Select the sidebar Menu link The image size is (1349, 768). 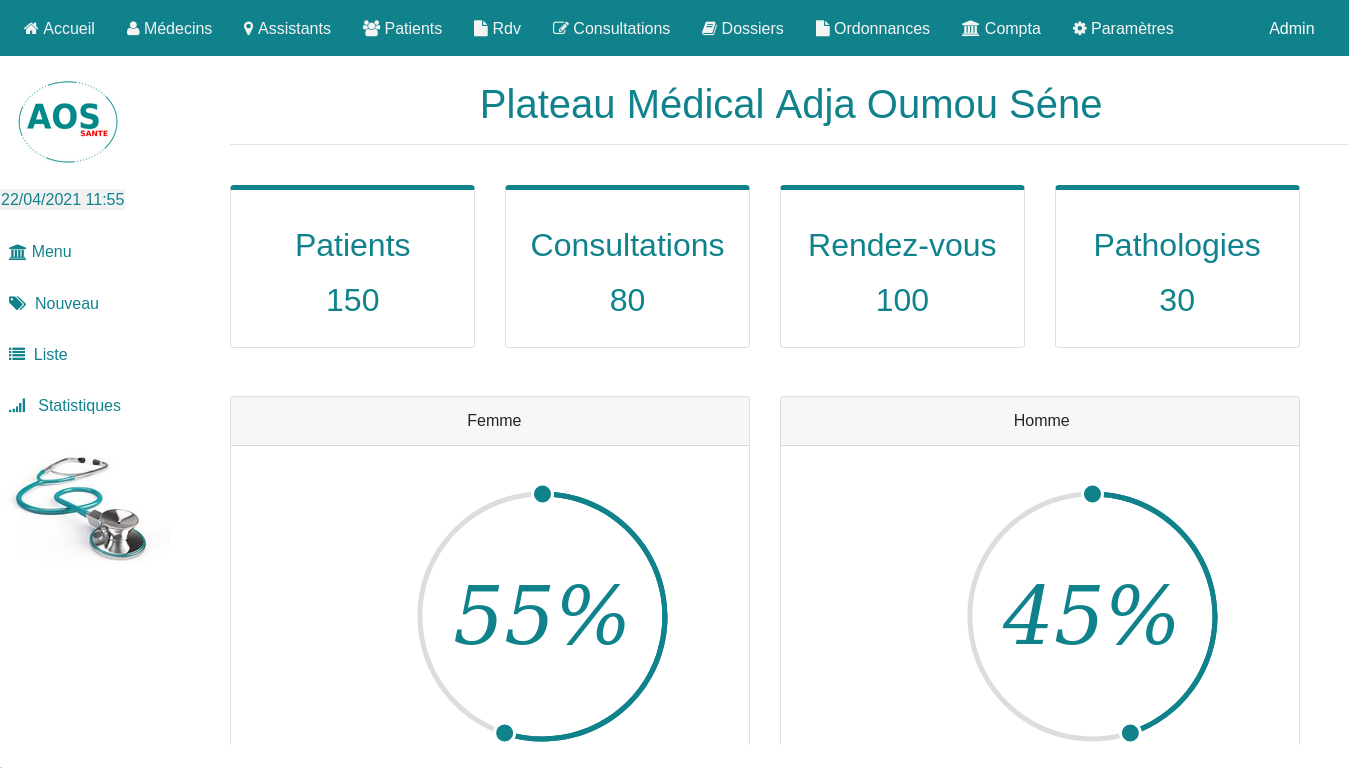[40, 252]
